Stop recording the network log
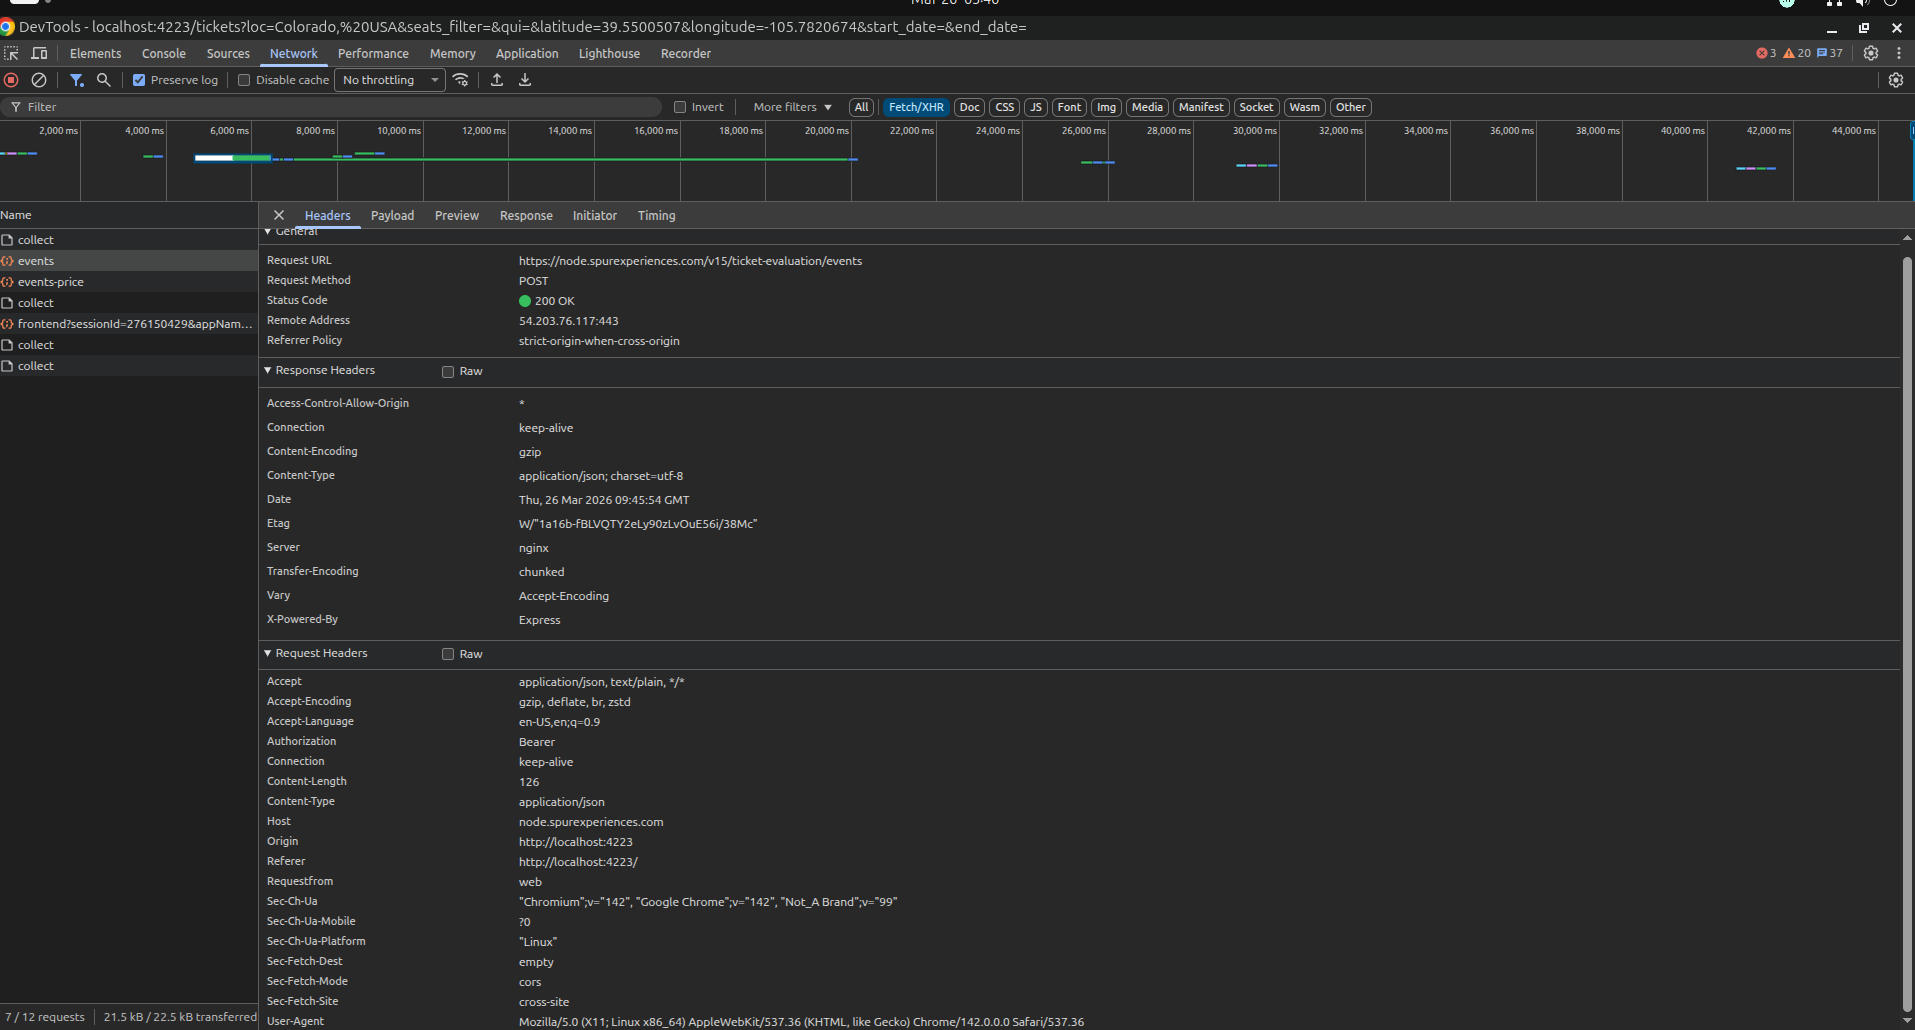Screen dimensions: 1915x1030 click(12, 80)
